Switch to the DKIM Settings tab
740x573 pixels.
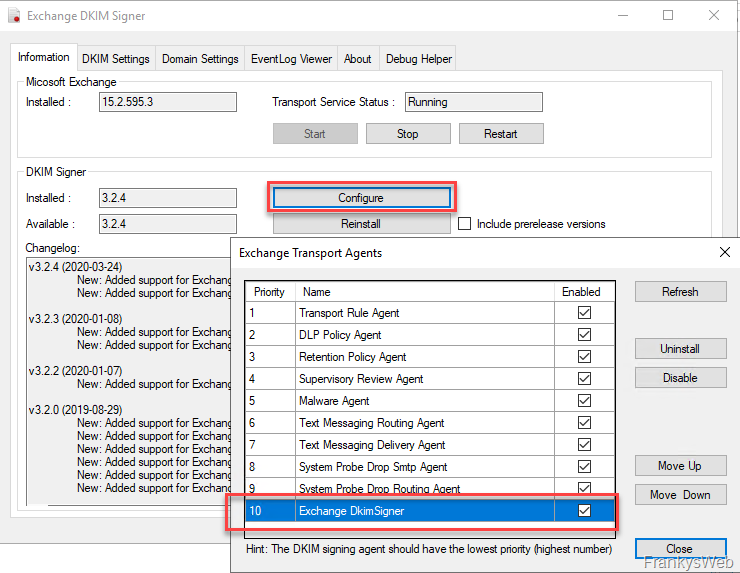coord(115,59)
